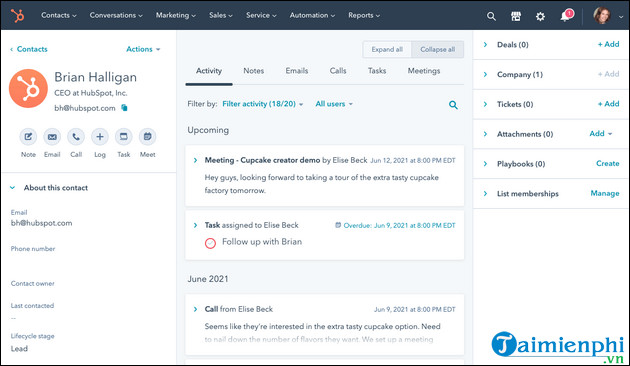Open the Sales navigation menu
The width and height of the screenshot is (630, 366).
tap(221, 15)
